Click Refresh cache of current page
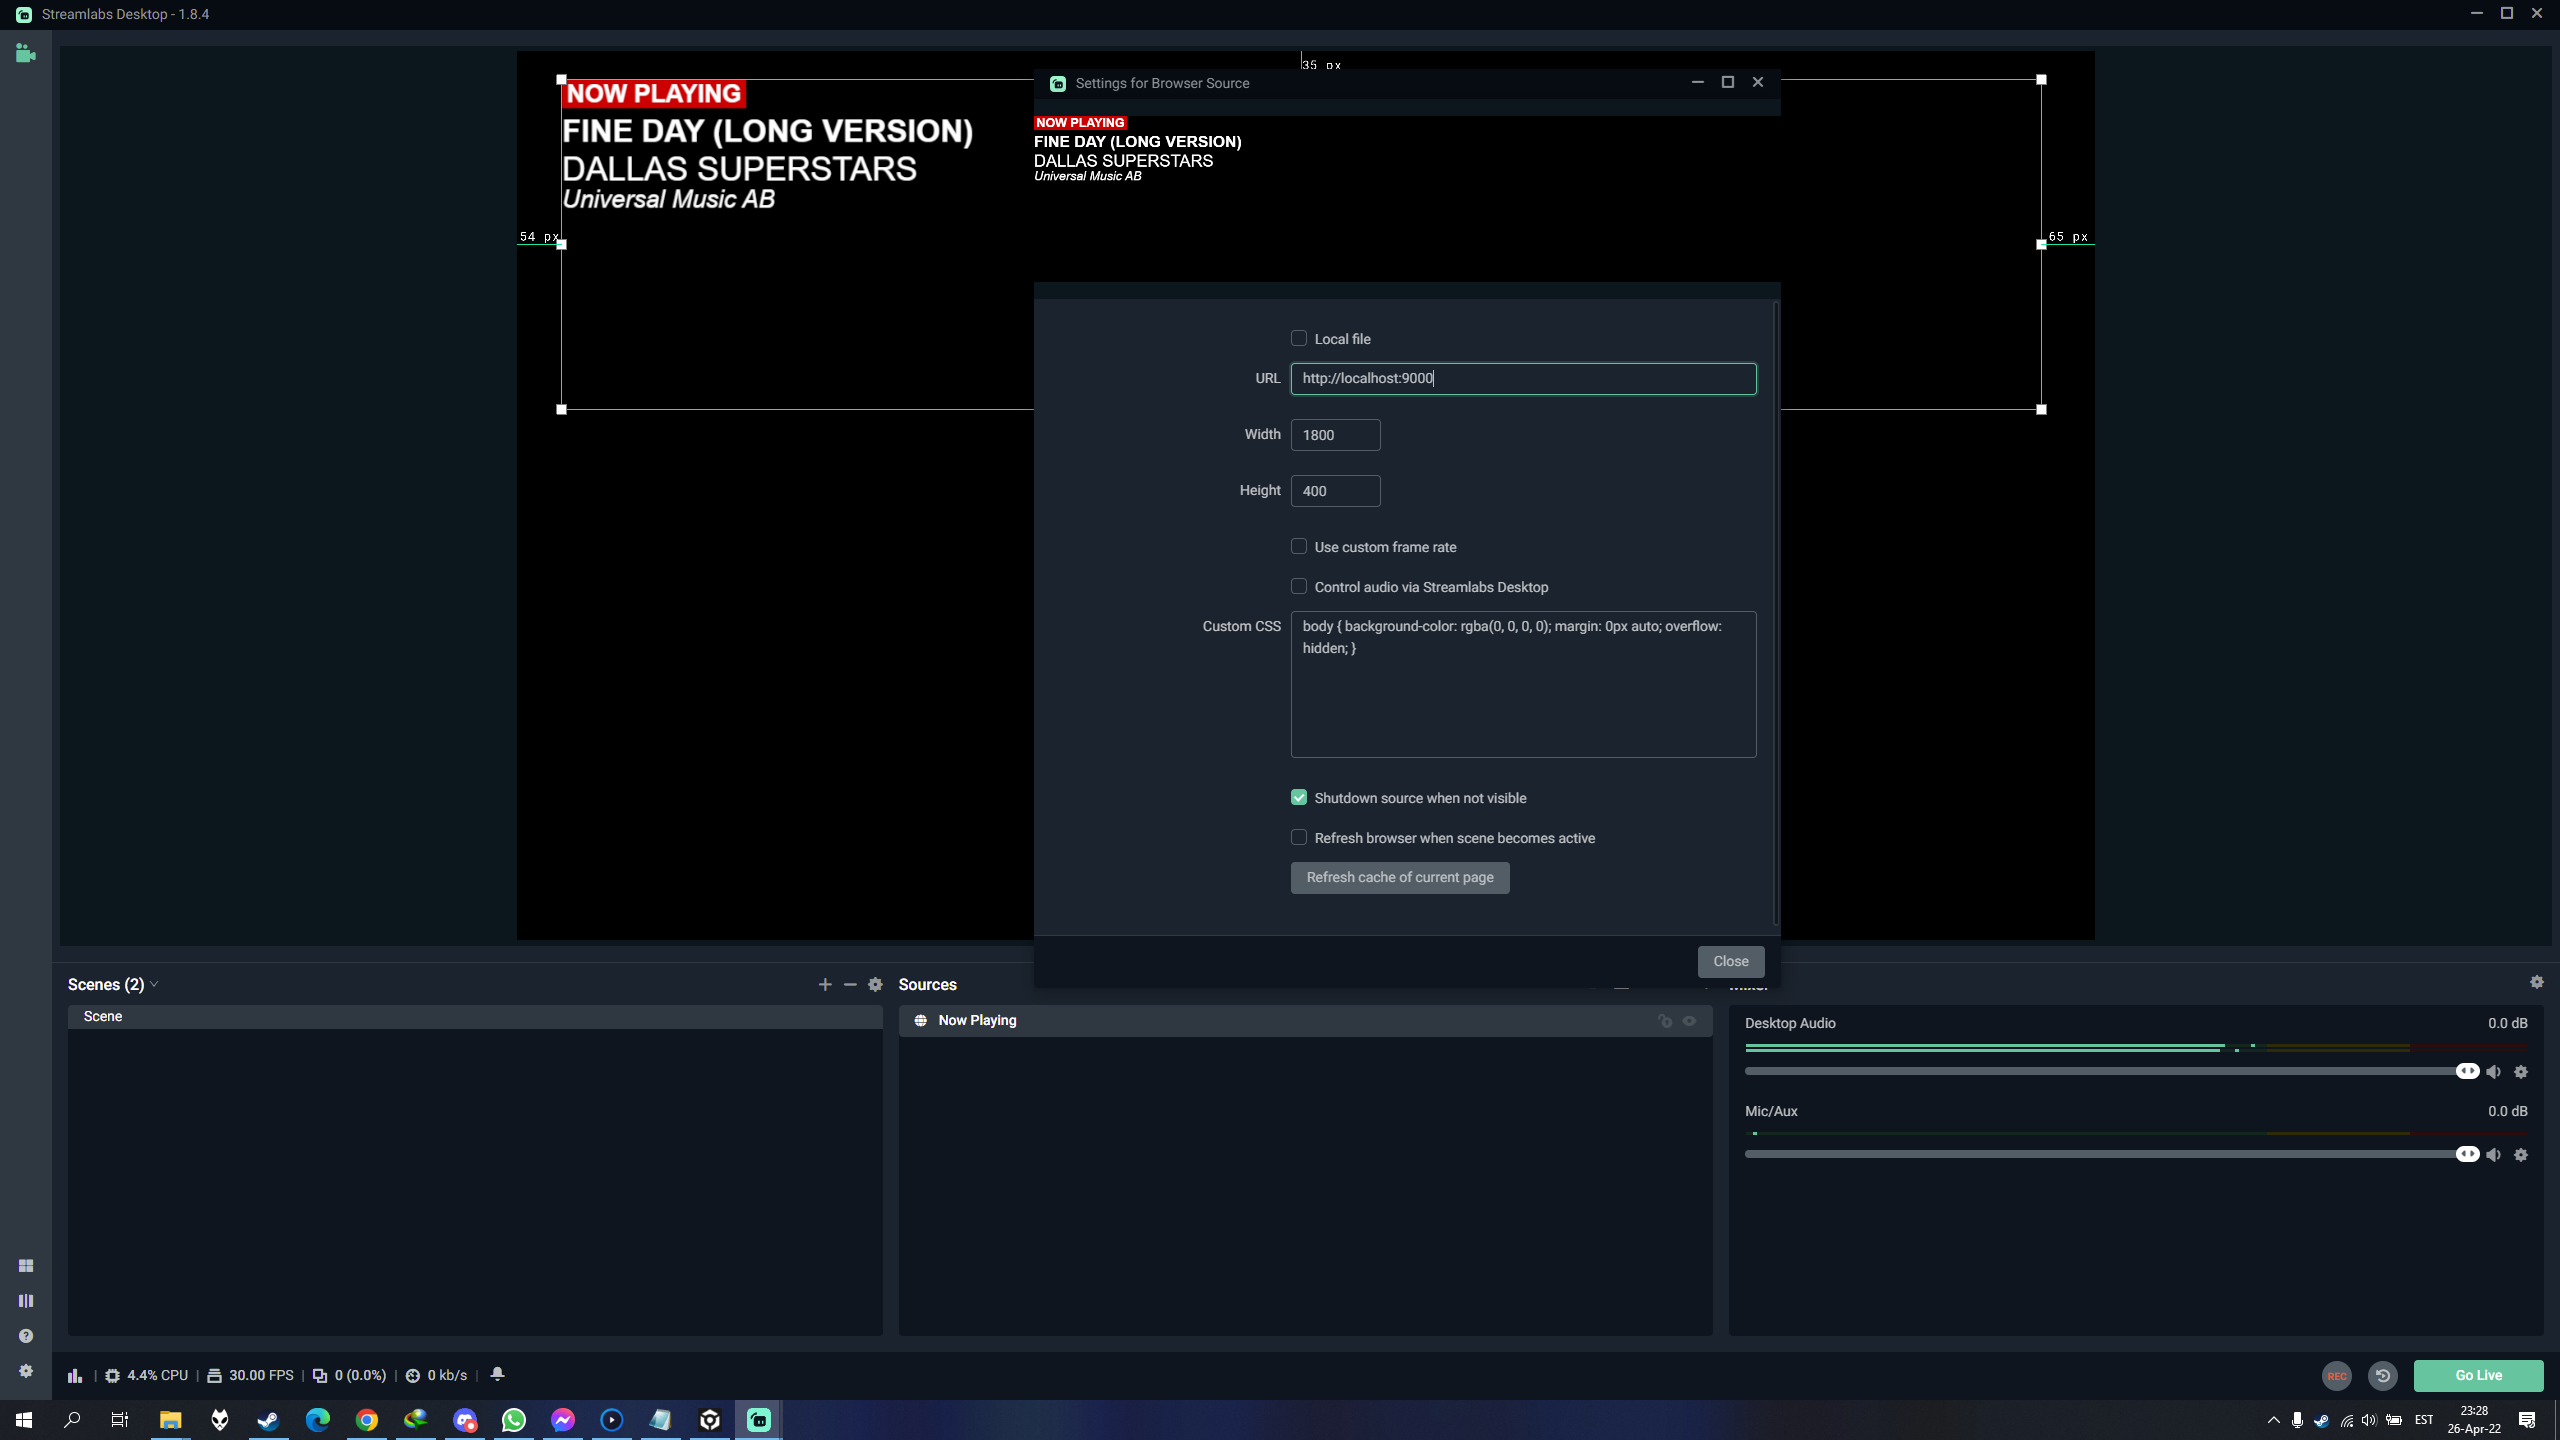Screen dimensions: 2560x1440 (1400, 878)
